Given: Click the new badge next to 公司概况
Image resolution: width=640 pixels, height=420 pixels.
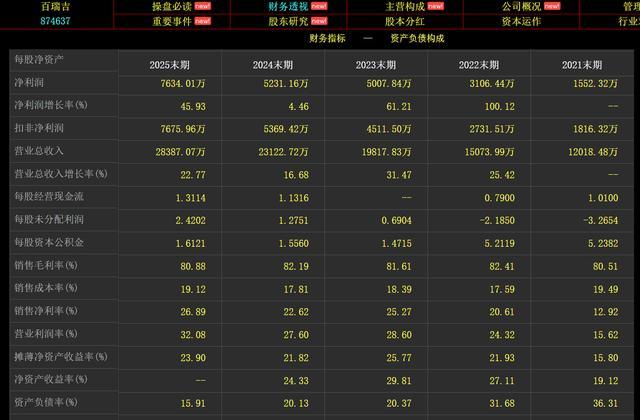Looking at the screenshot, I should (552, 6).
